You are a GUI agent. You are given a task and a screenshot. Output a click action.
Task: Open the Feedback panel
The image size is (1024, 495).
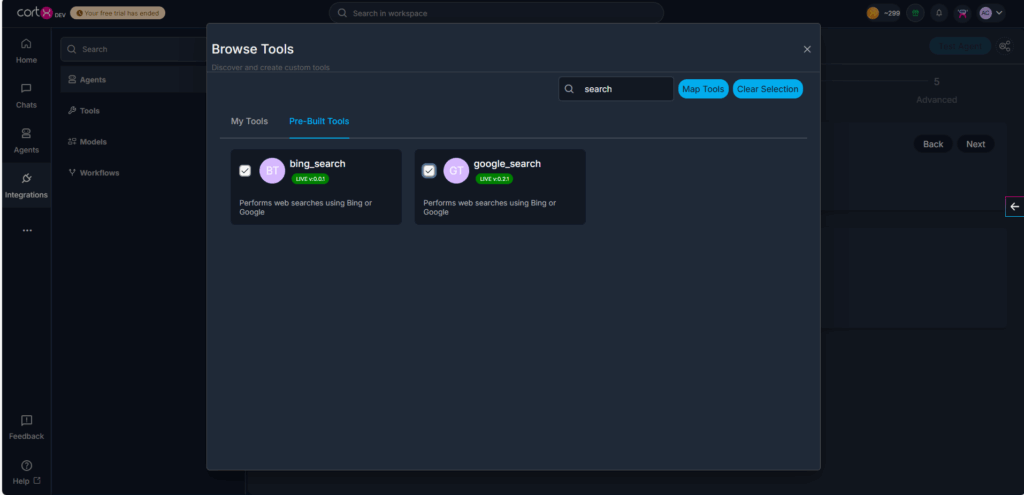tap(26, 427)
